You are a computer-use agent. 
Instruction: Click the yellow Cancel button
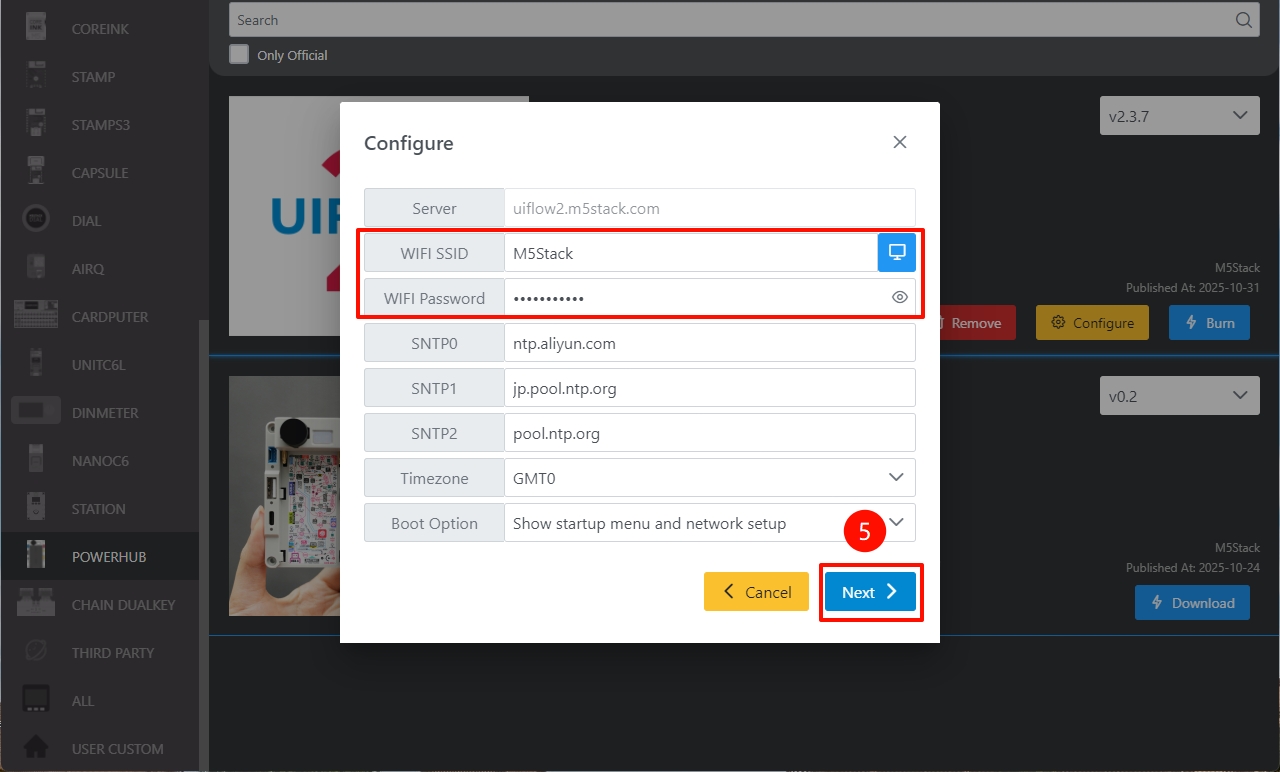(756, 592)
